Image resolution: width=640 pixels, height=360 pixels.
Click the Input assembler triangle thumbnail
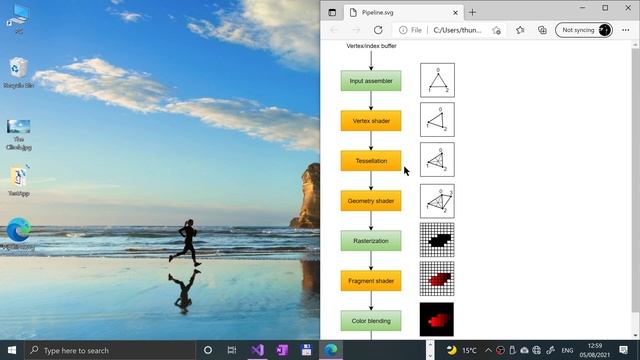point(437,80)
